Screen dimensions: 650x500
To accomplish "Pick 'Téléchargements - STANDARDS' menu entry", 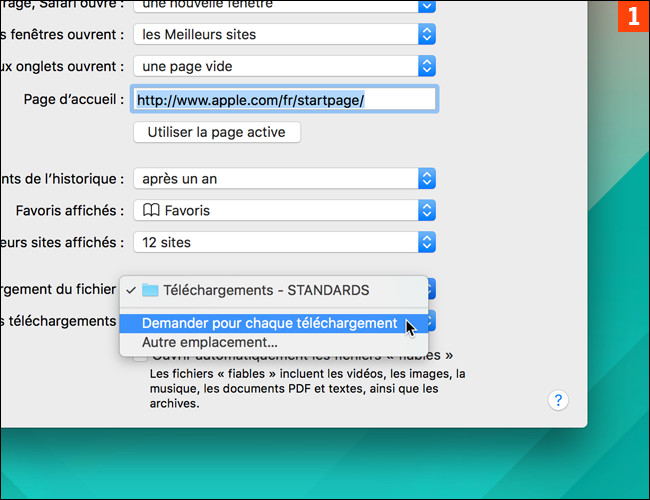I will [265, 290].
